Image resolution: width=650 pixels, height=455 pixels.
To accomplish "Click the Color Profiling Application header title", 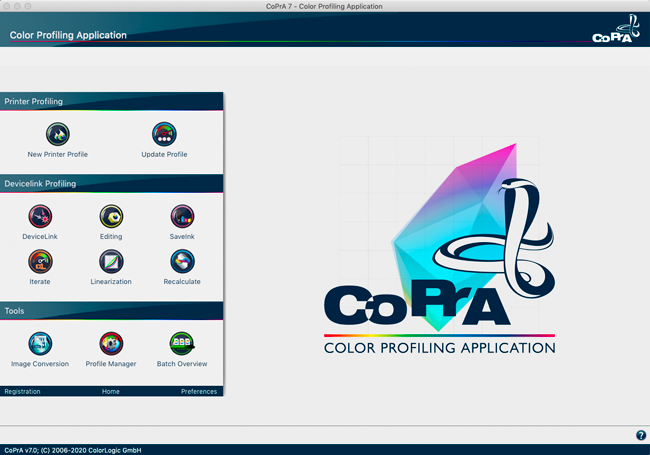I will coord(68,35).
